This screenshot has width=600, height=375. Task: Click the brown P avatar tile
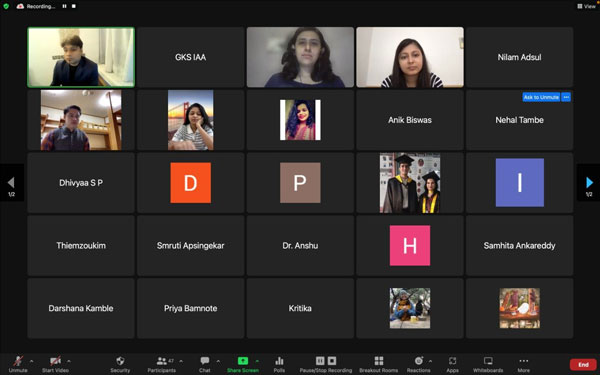[300, 183]
